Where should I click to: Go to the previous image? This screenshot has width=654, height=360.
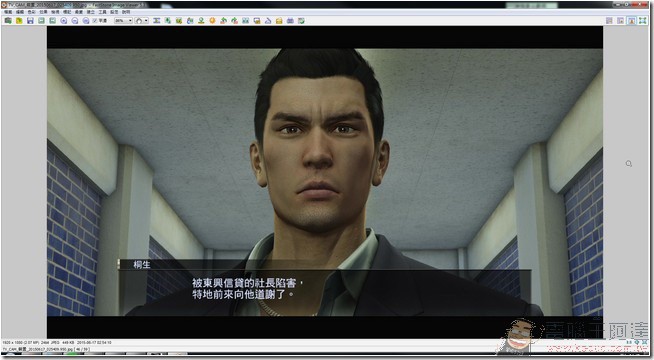coord(41,20)
